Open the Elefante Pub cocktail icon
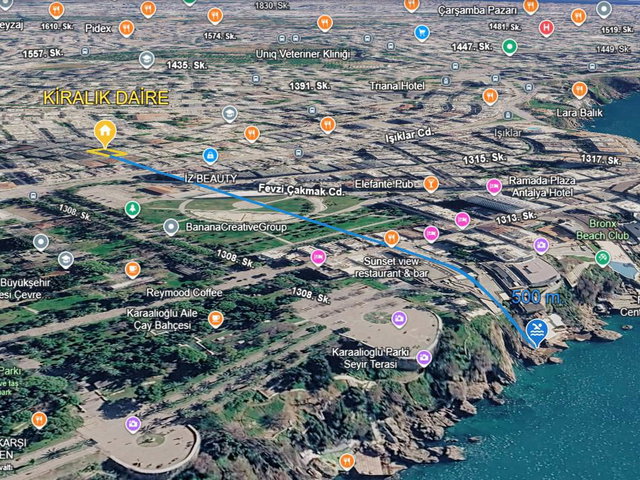The width and height of the screenshot is (640, 480). (431, 184)
